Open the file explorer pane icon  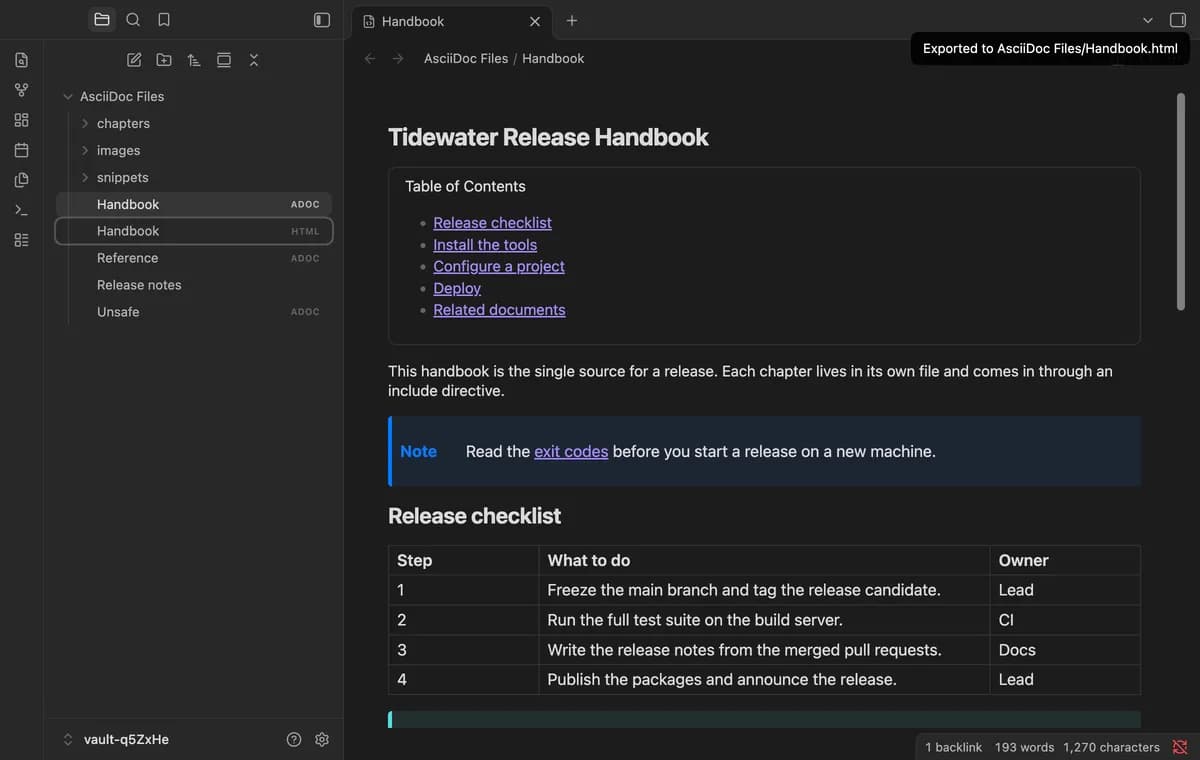point(102,20)
